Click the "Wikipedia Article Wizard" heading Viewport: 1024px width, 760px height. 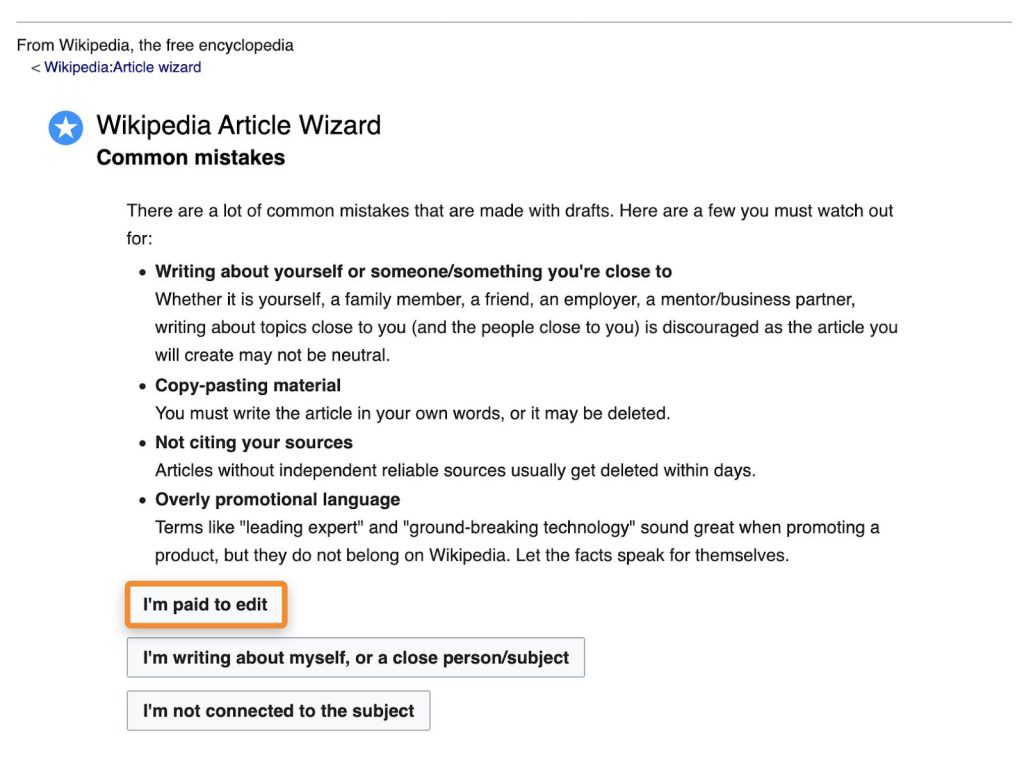[238, 126]
